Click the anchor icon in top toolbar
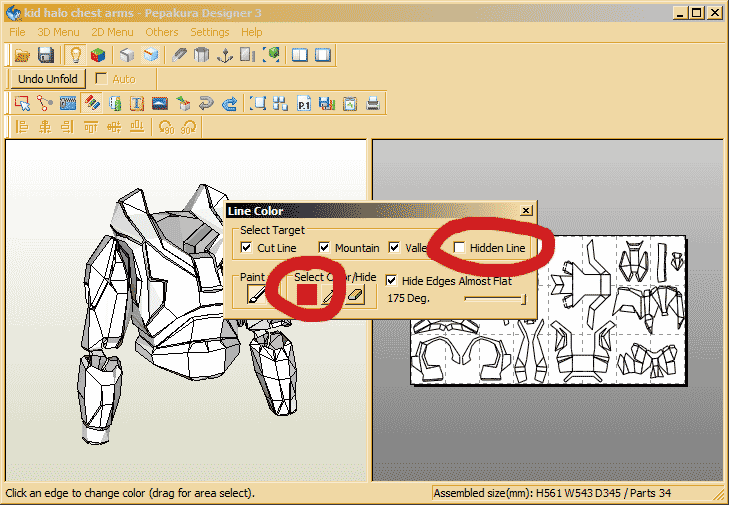The width and height of the screenshot is (729, 505). click(x=225, y=55)
